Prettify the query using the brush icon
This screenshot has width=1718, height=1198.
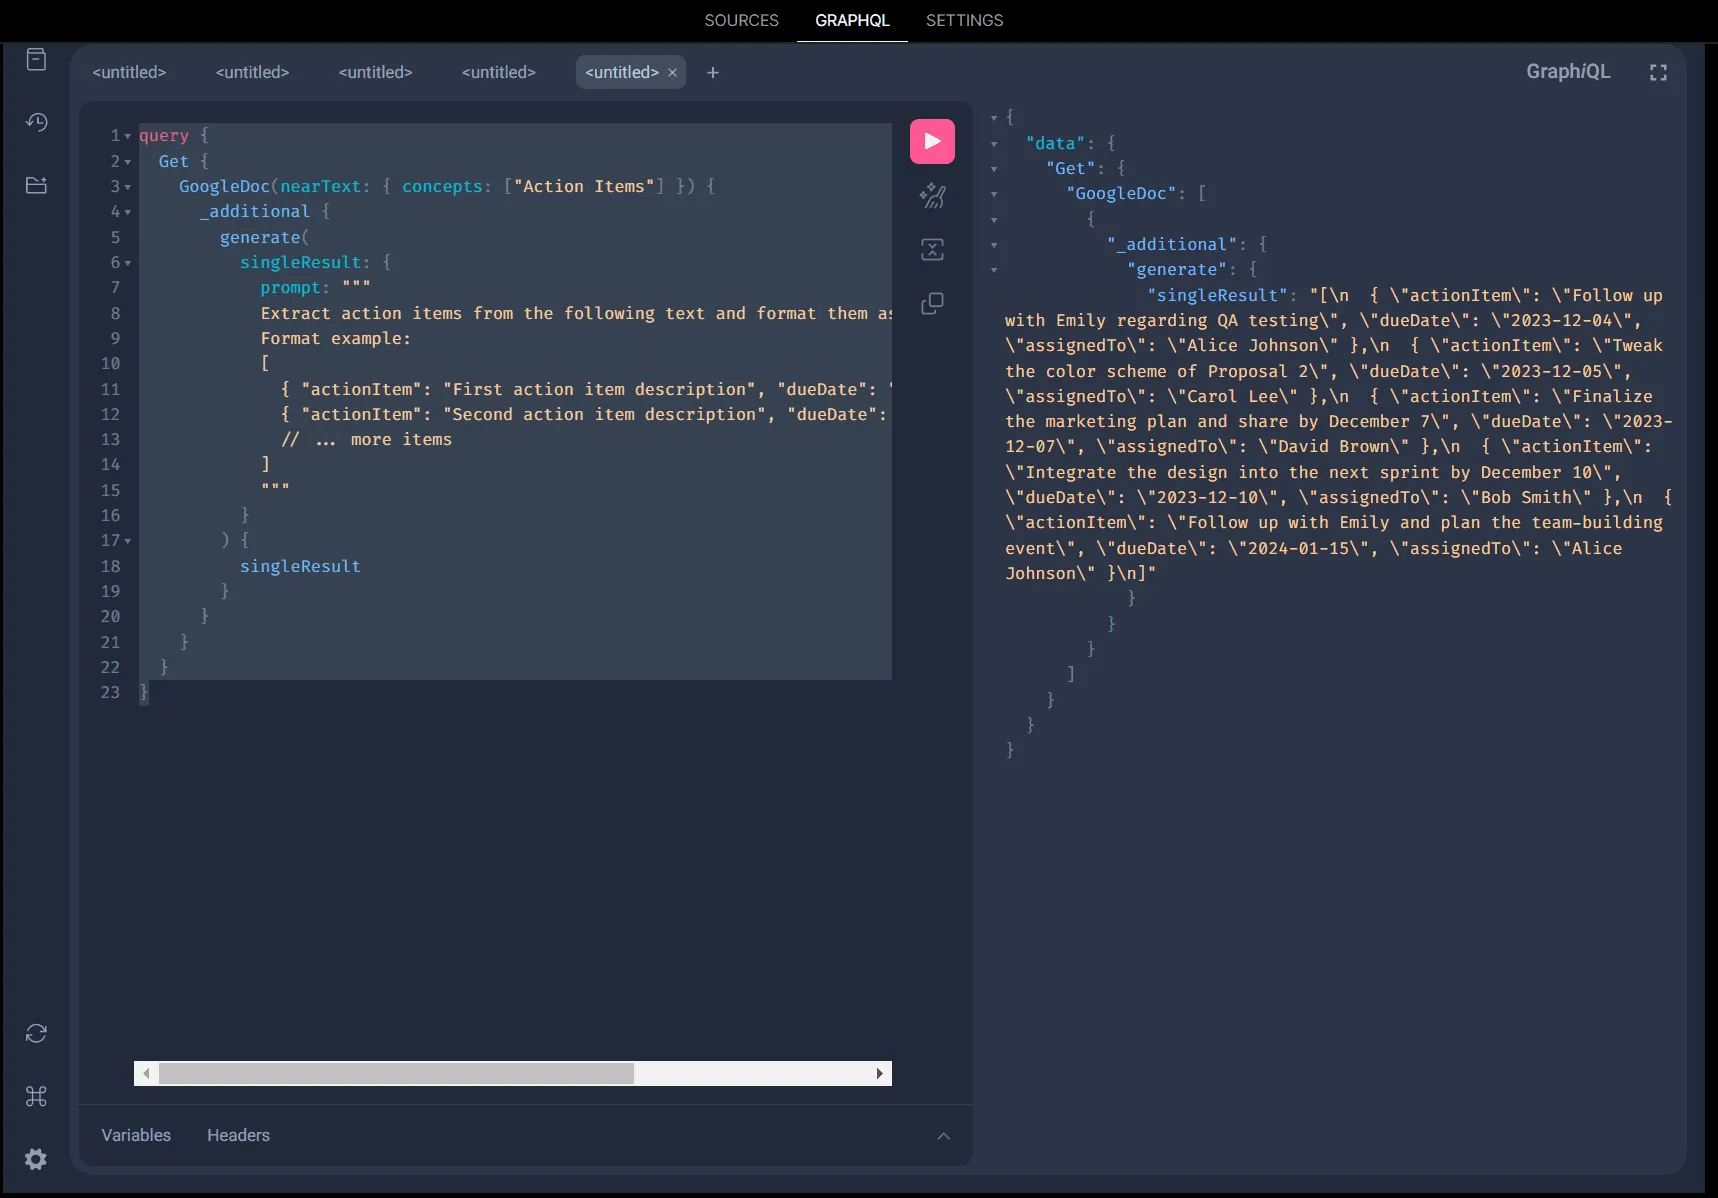coord(931,196)
